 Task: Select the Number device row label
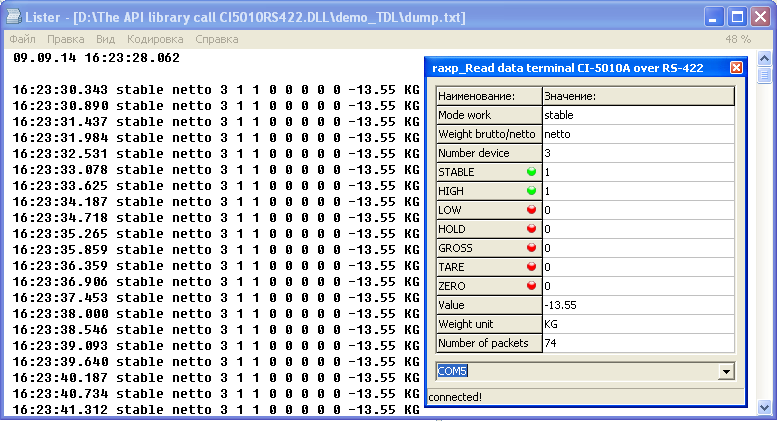[489, 153]
